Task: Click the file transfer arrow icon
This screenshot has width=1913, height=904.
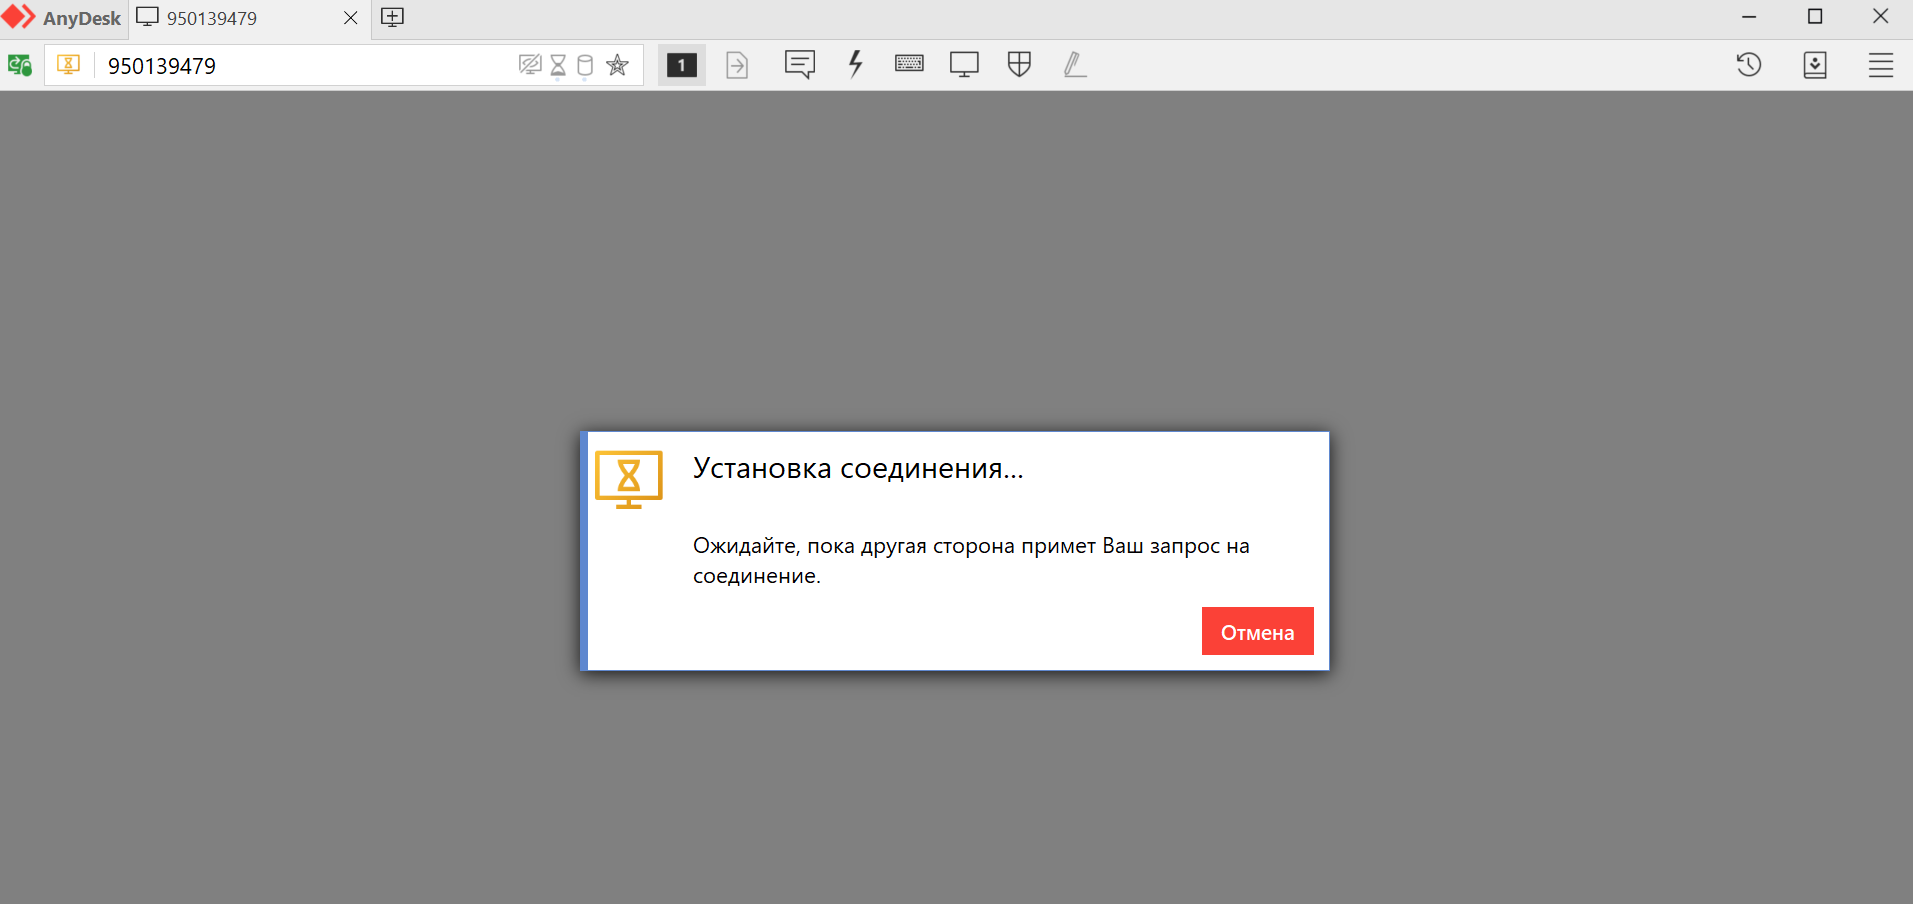Action: point(737,65)
